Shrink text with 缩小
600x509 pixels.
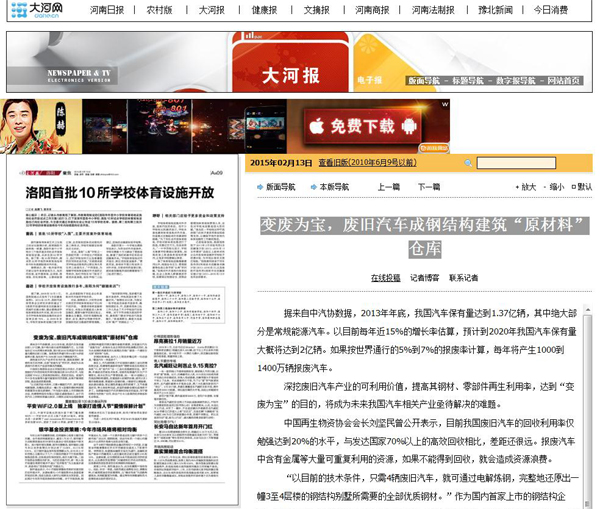tap(556, 187)
